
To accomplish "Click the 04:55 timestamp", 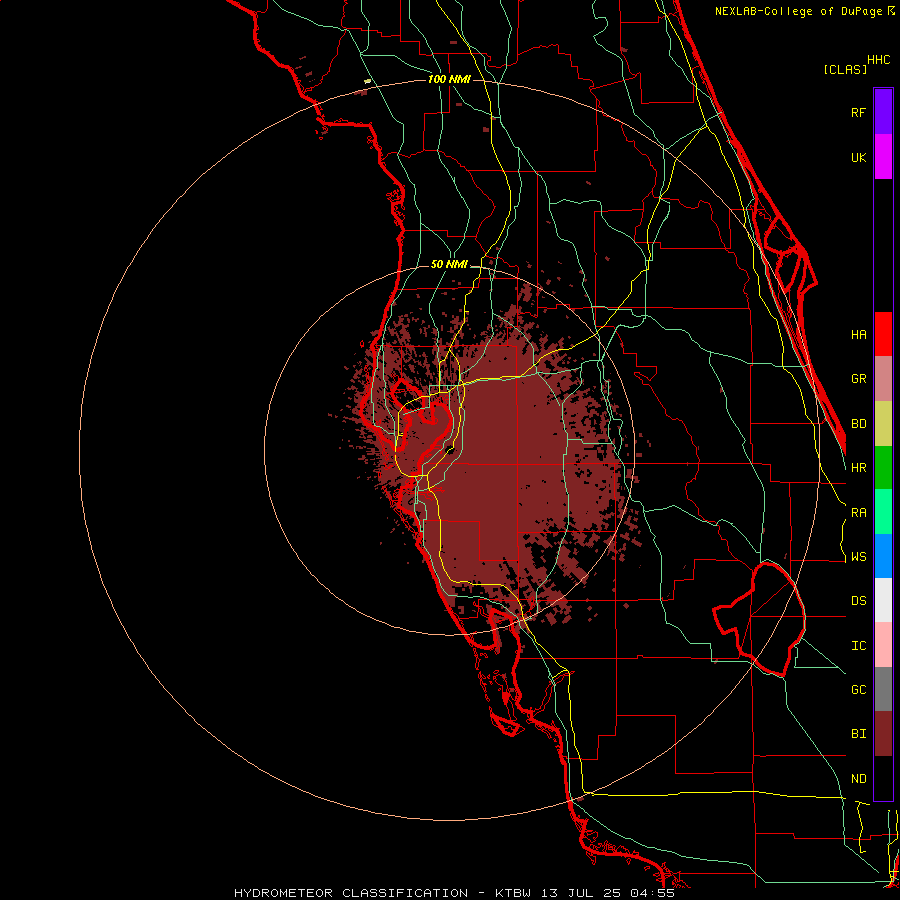I will coord(653,893).
